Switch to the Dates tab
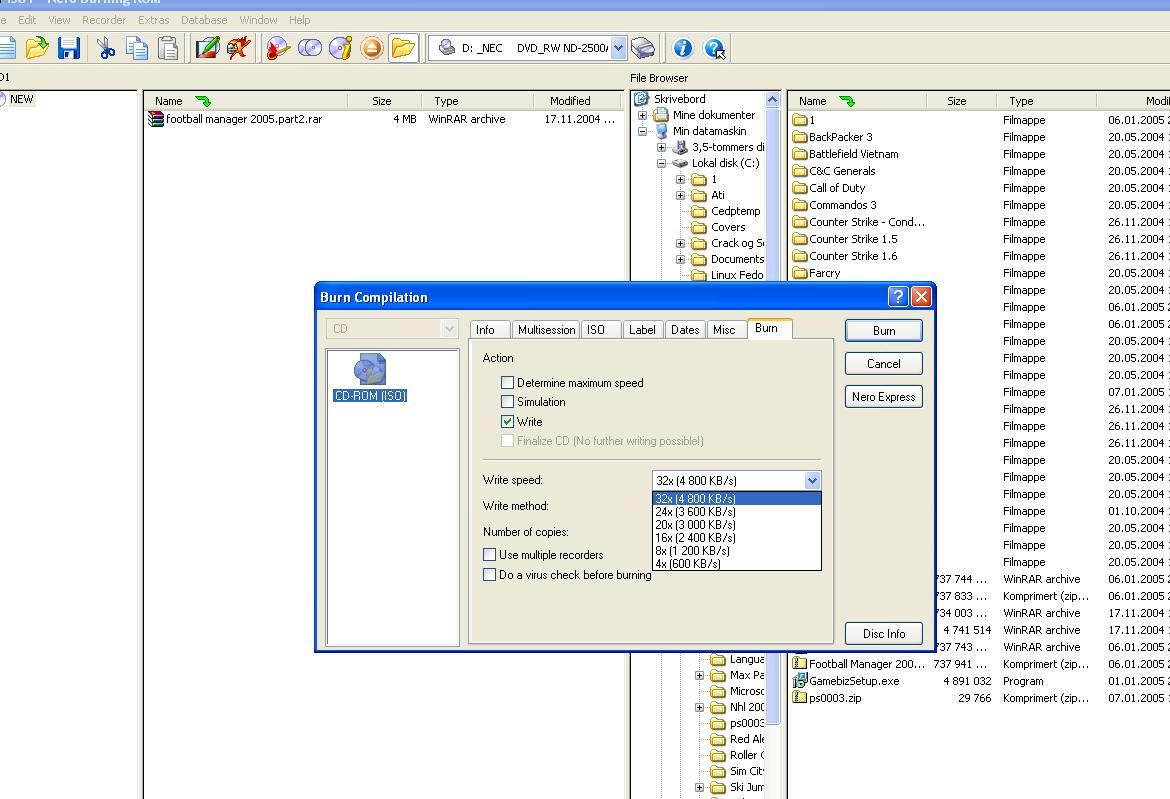Image resolution: width=1170 pixels, height=799 pixels. tap(685, 330)
